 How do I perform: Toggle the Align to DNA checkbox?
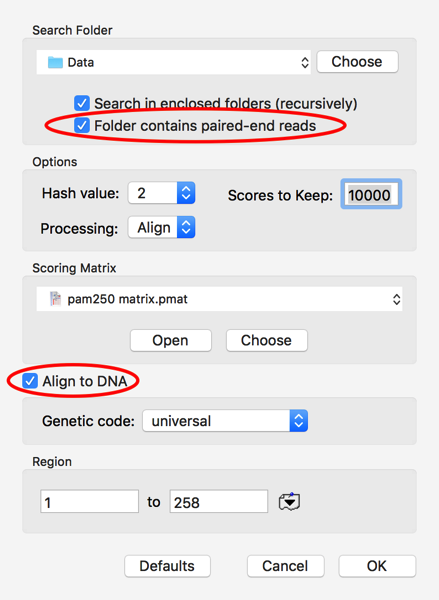(x=30, y=381)
